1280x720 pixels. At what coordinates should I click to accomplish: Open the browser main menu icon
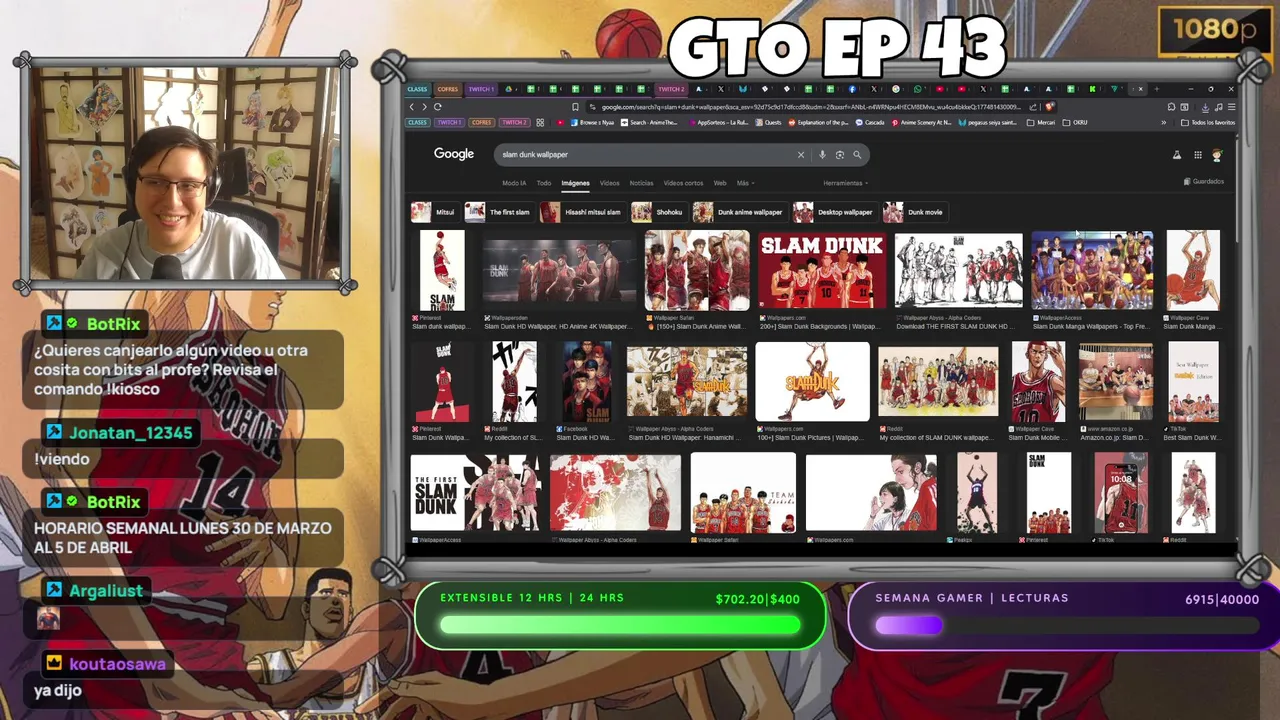1231,107
